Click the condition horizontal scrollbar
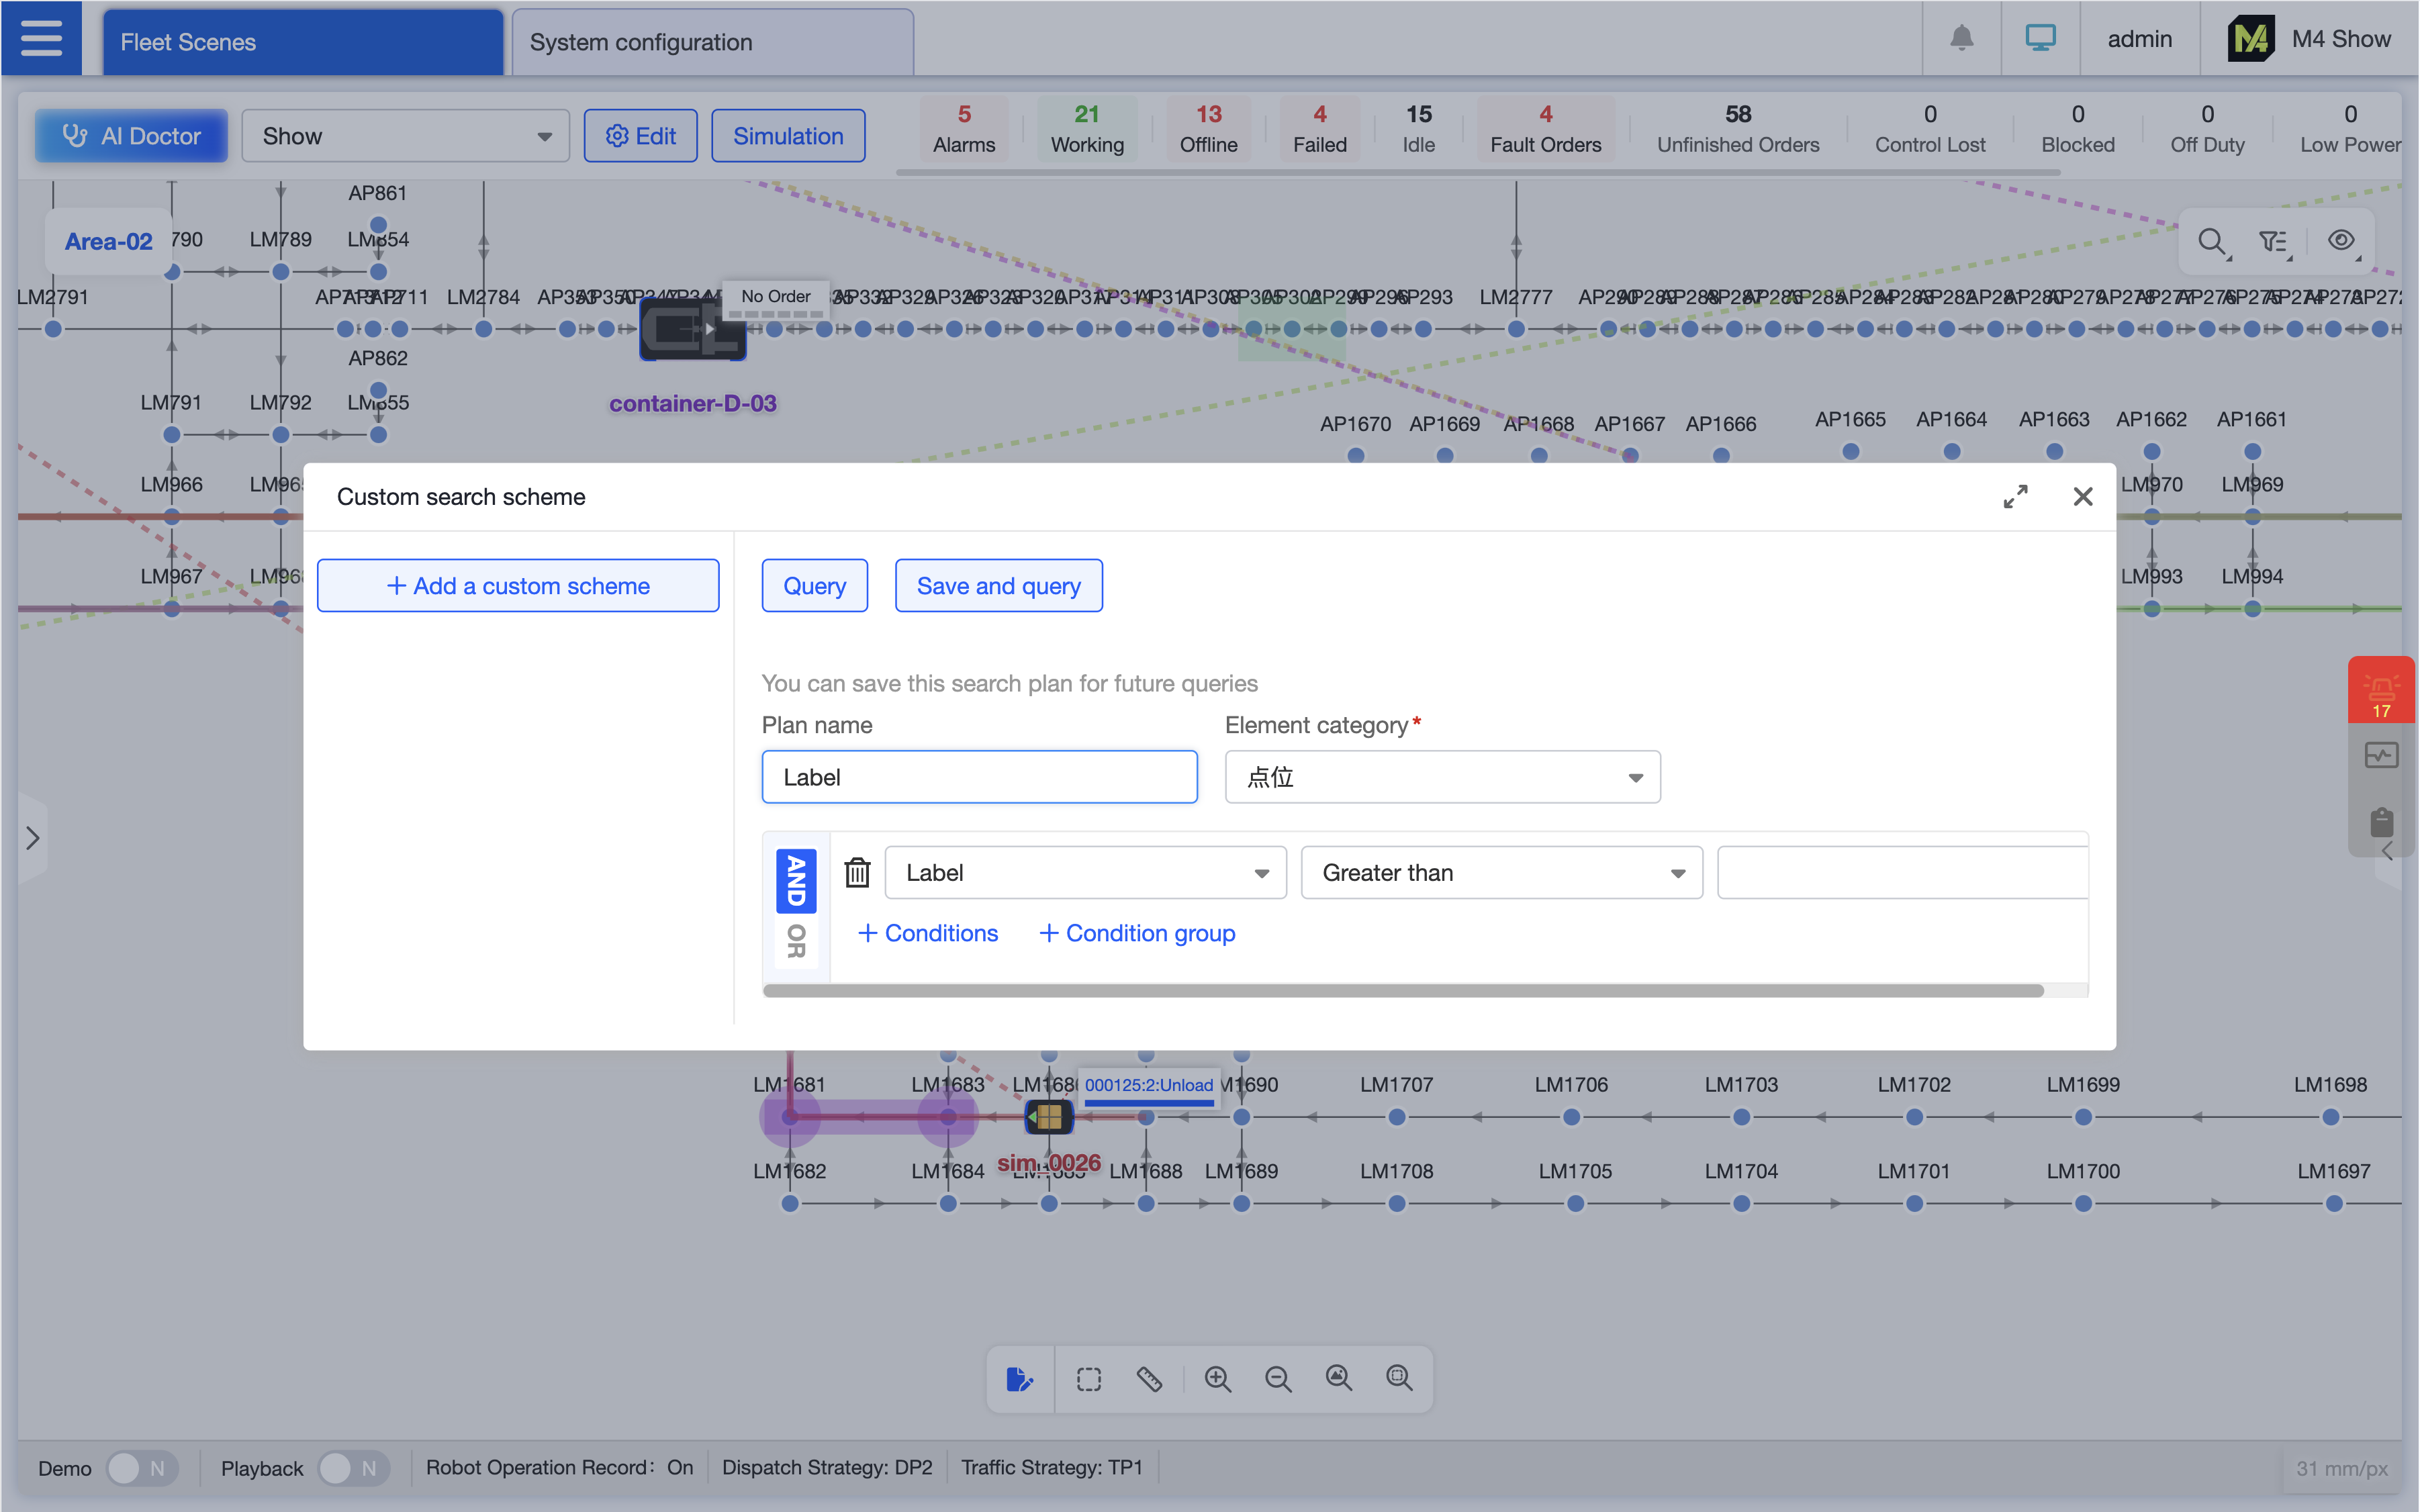2420x1512 pixels. tap(1402, 991)
